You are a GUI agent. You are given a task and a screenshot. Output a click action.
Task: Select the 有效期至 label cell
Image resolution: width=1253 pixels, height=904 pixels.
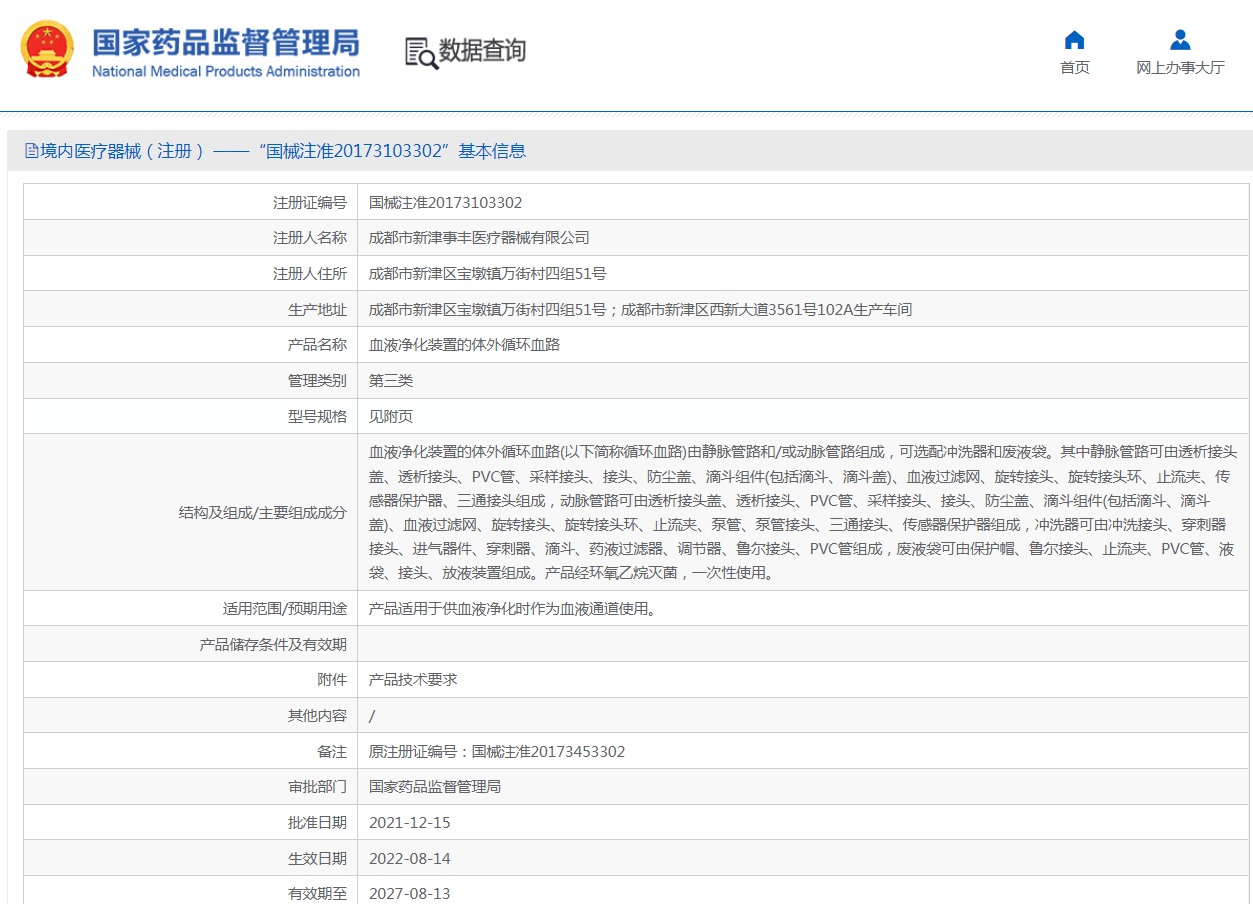191,891
